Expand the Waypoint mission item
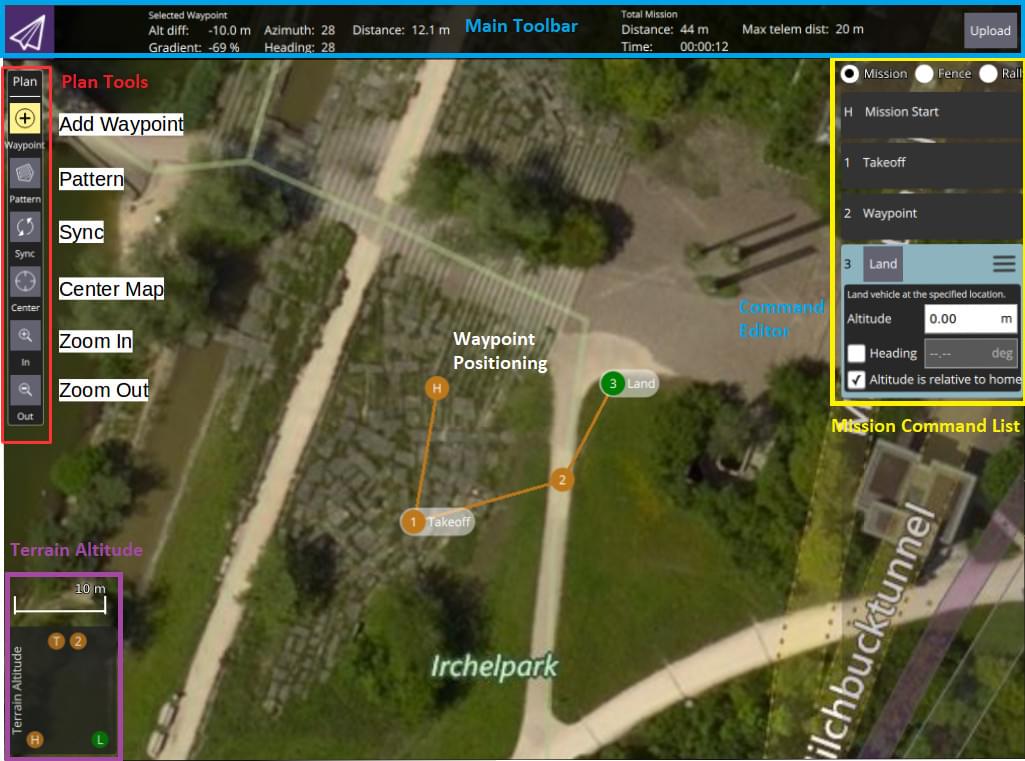The width and height of the screenshot is (1025, 761). click(x=930, y=213)
